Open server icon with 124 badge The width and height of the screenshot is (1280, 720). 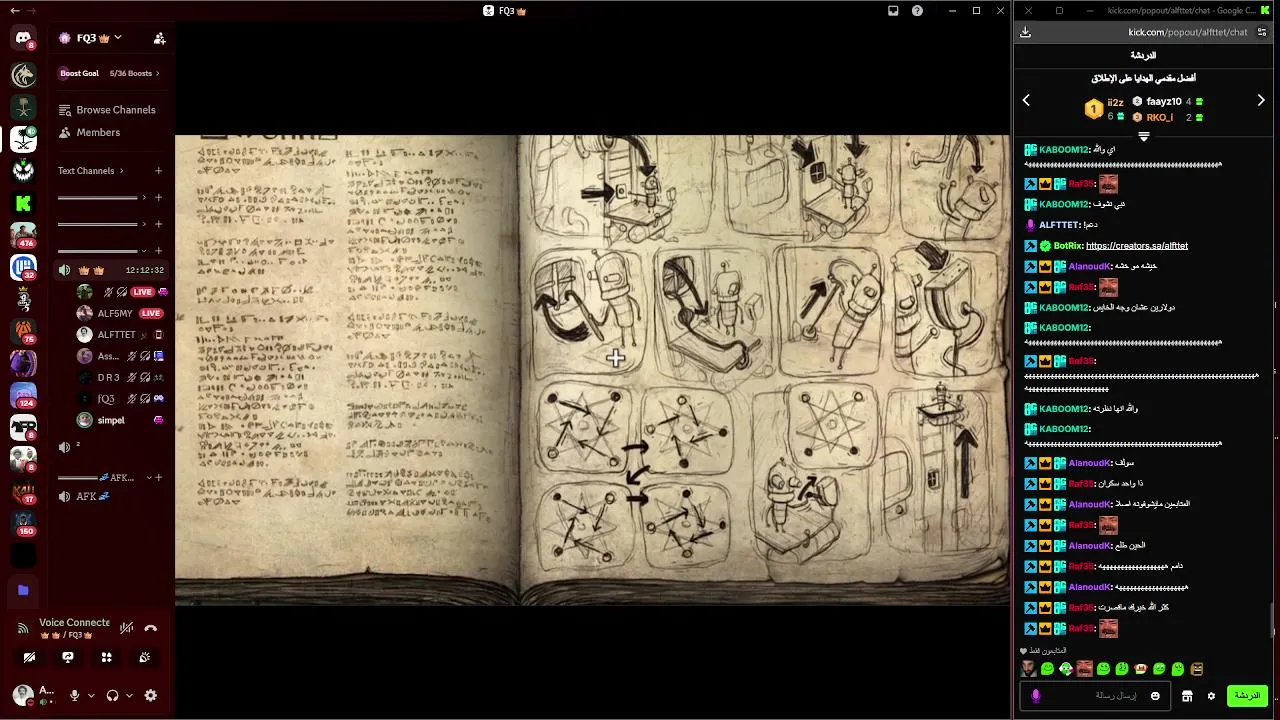coord(23,395)
